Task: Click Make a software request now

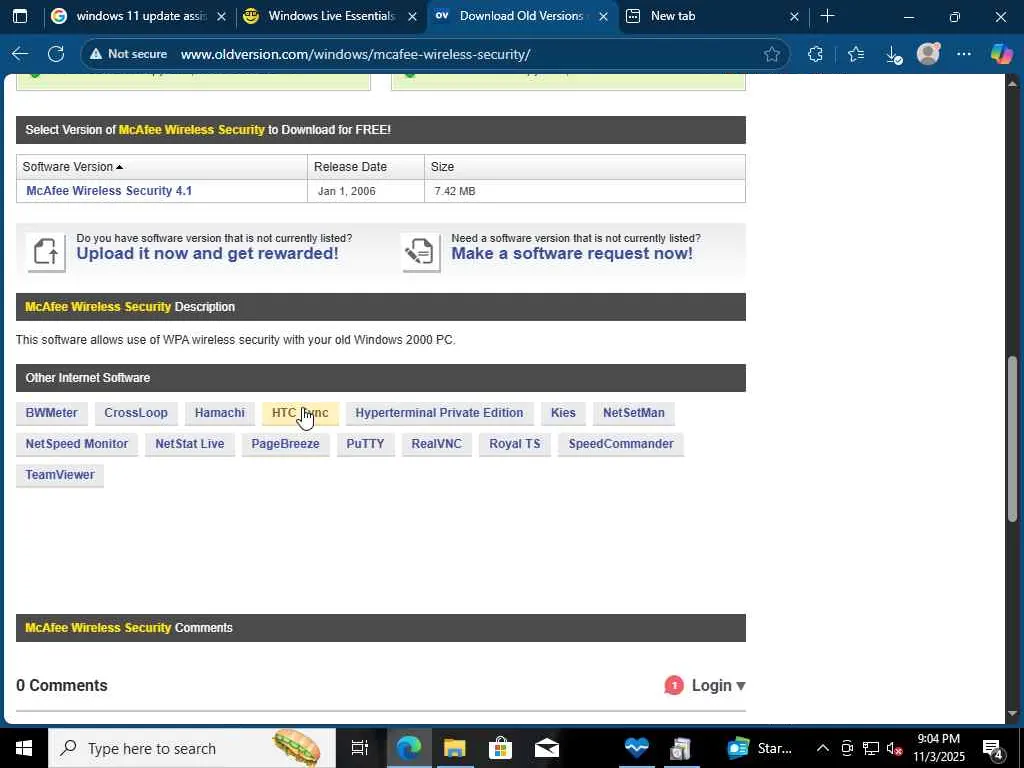Action: point(571,253)
